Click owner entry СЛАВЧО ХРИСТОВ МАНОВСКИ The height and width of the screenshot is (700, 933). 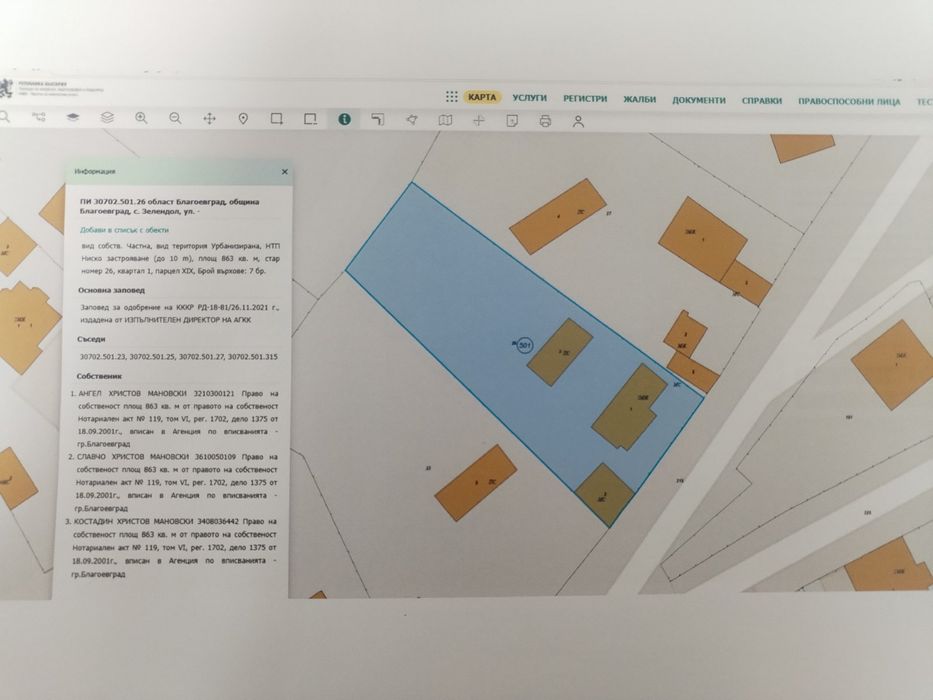[x=175, y=482]
